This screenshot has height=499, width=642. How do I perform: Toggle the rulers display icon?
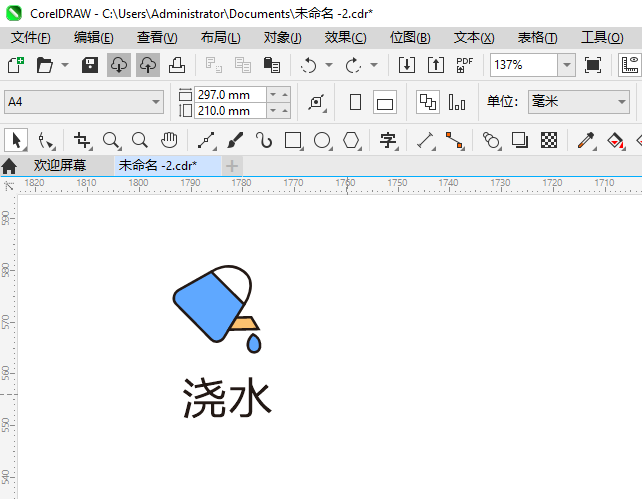(x=630, y=65)
